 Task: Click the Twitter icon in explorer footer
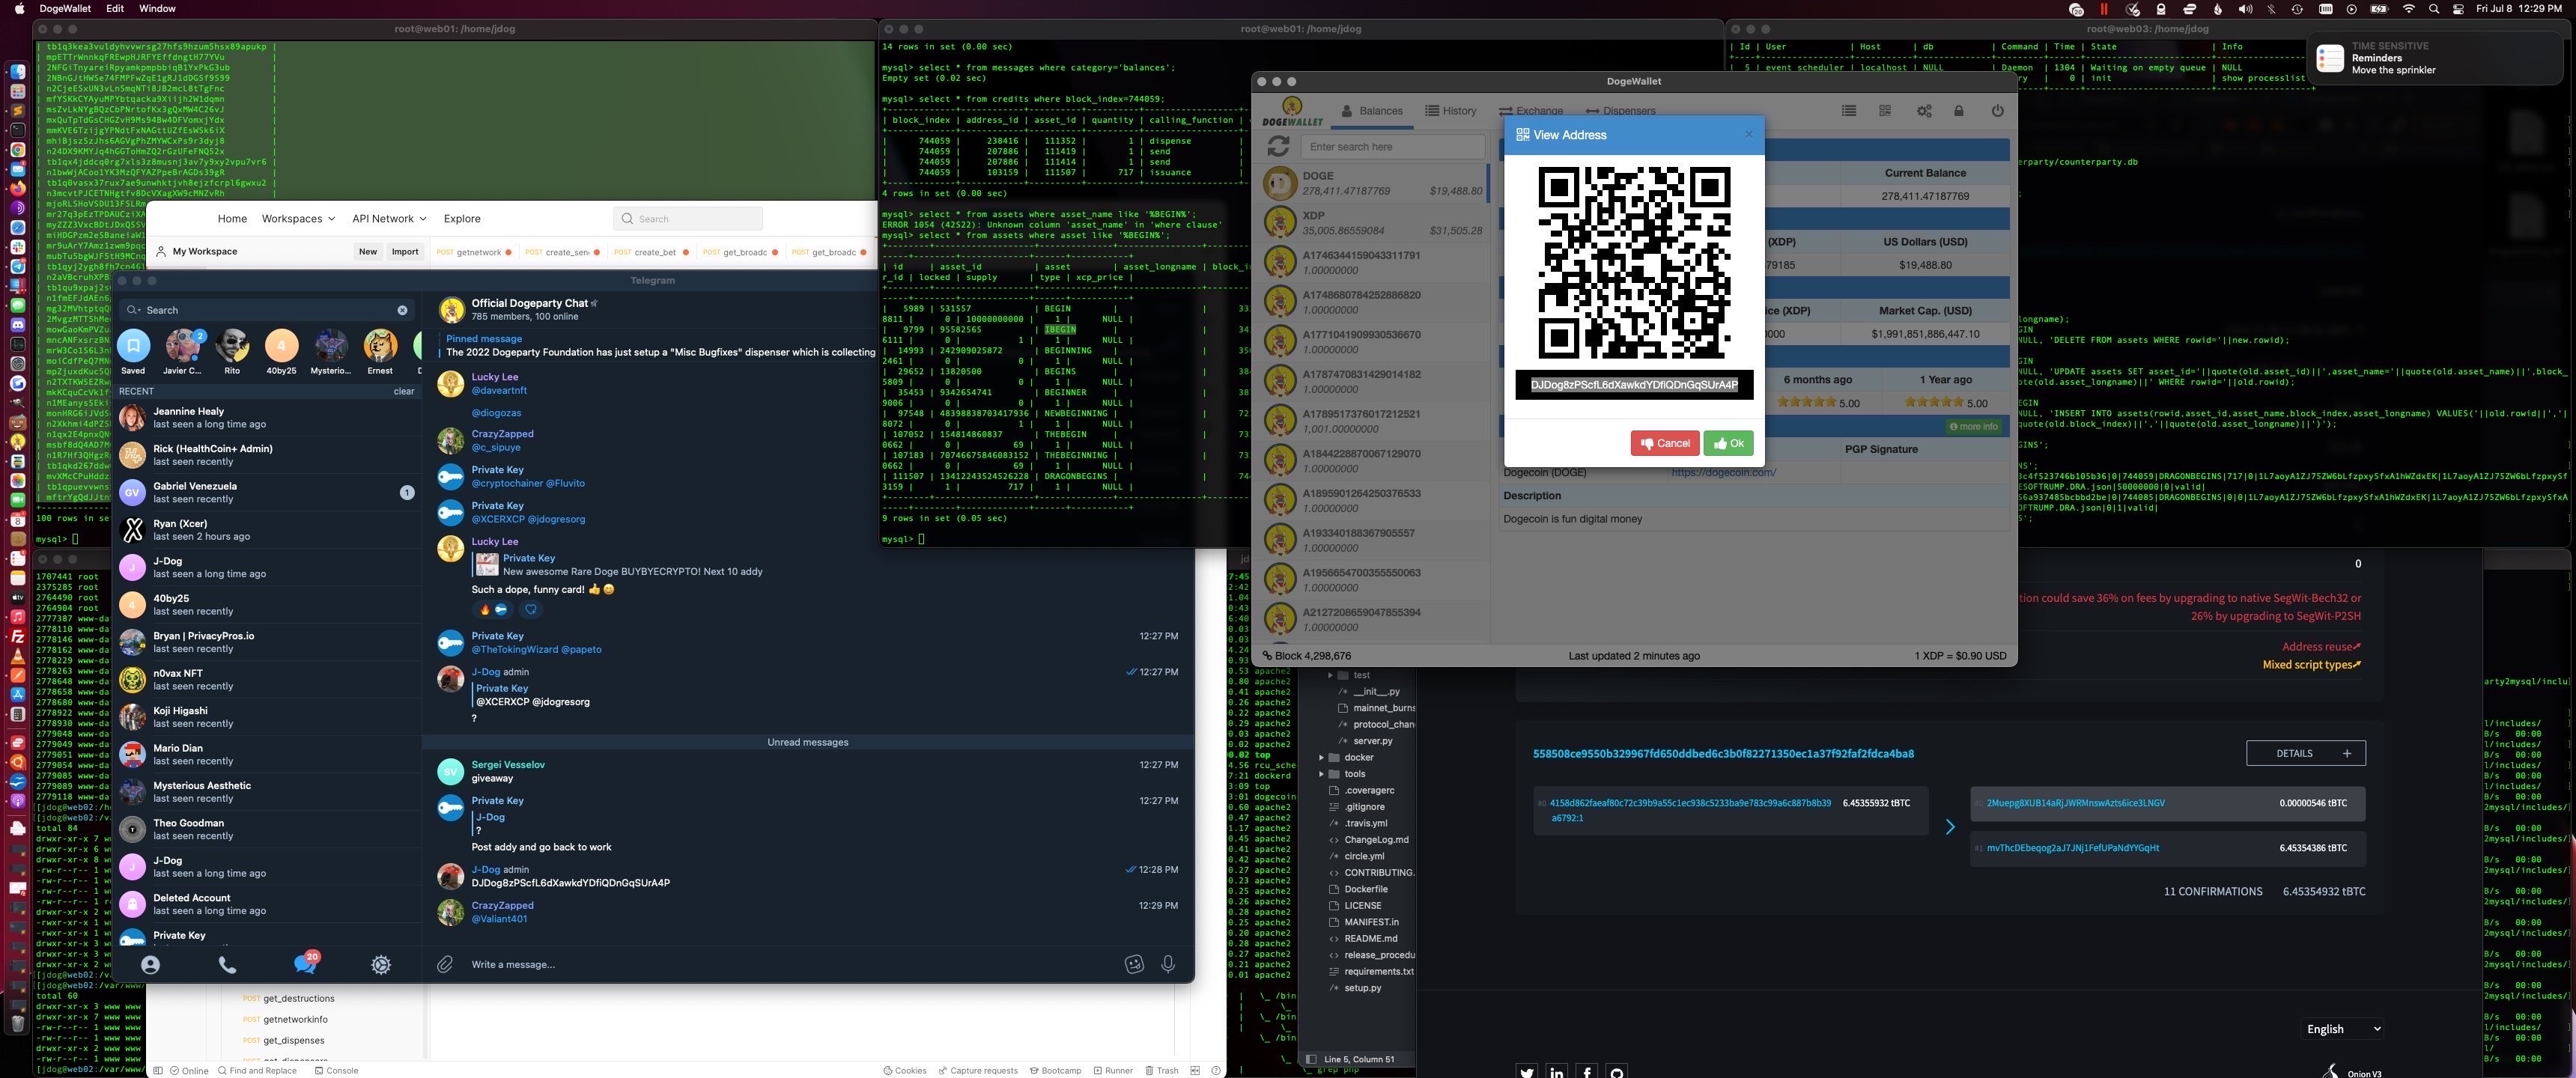(x=1527, y=1071)
